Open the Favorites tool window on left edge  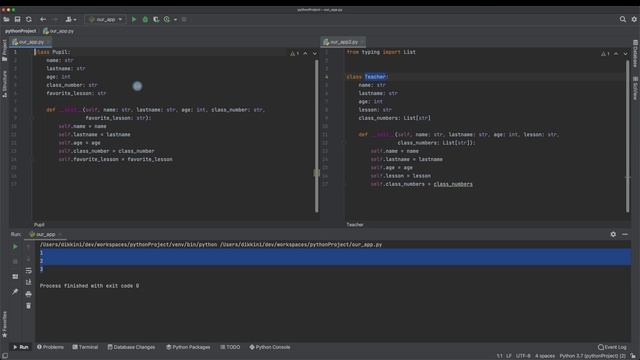[x=4, y=324]
